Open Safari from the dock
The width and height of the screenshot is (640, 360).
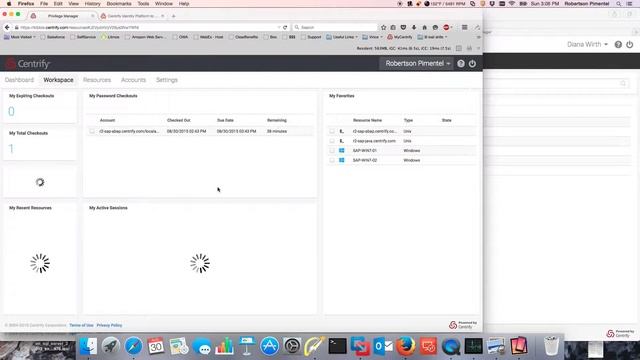coord(133,347)
